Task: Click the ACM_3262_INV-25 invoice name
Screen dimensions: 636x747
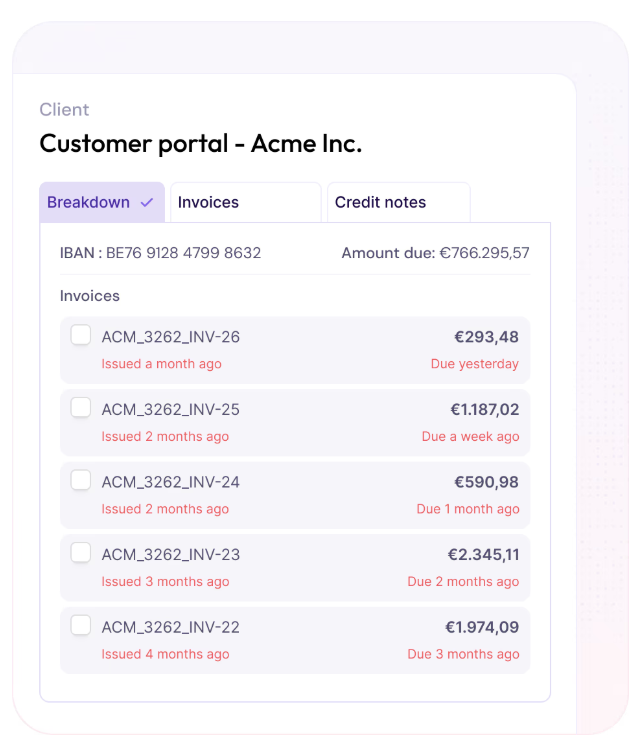Action: coord(171,410)
